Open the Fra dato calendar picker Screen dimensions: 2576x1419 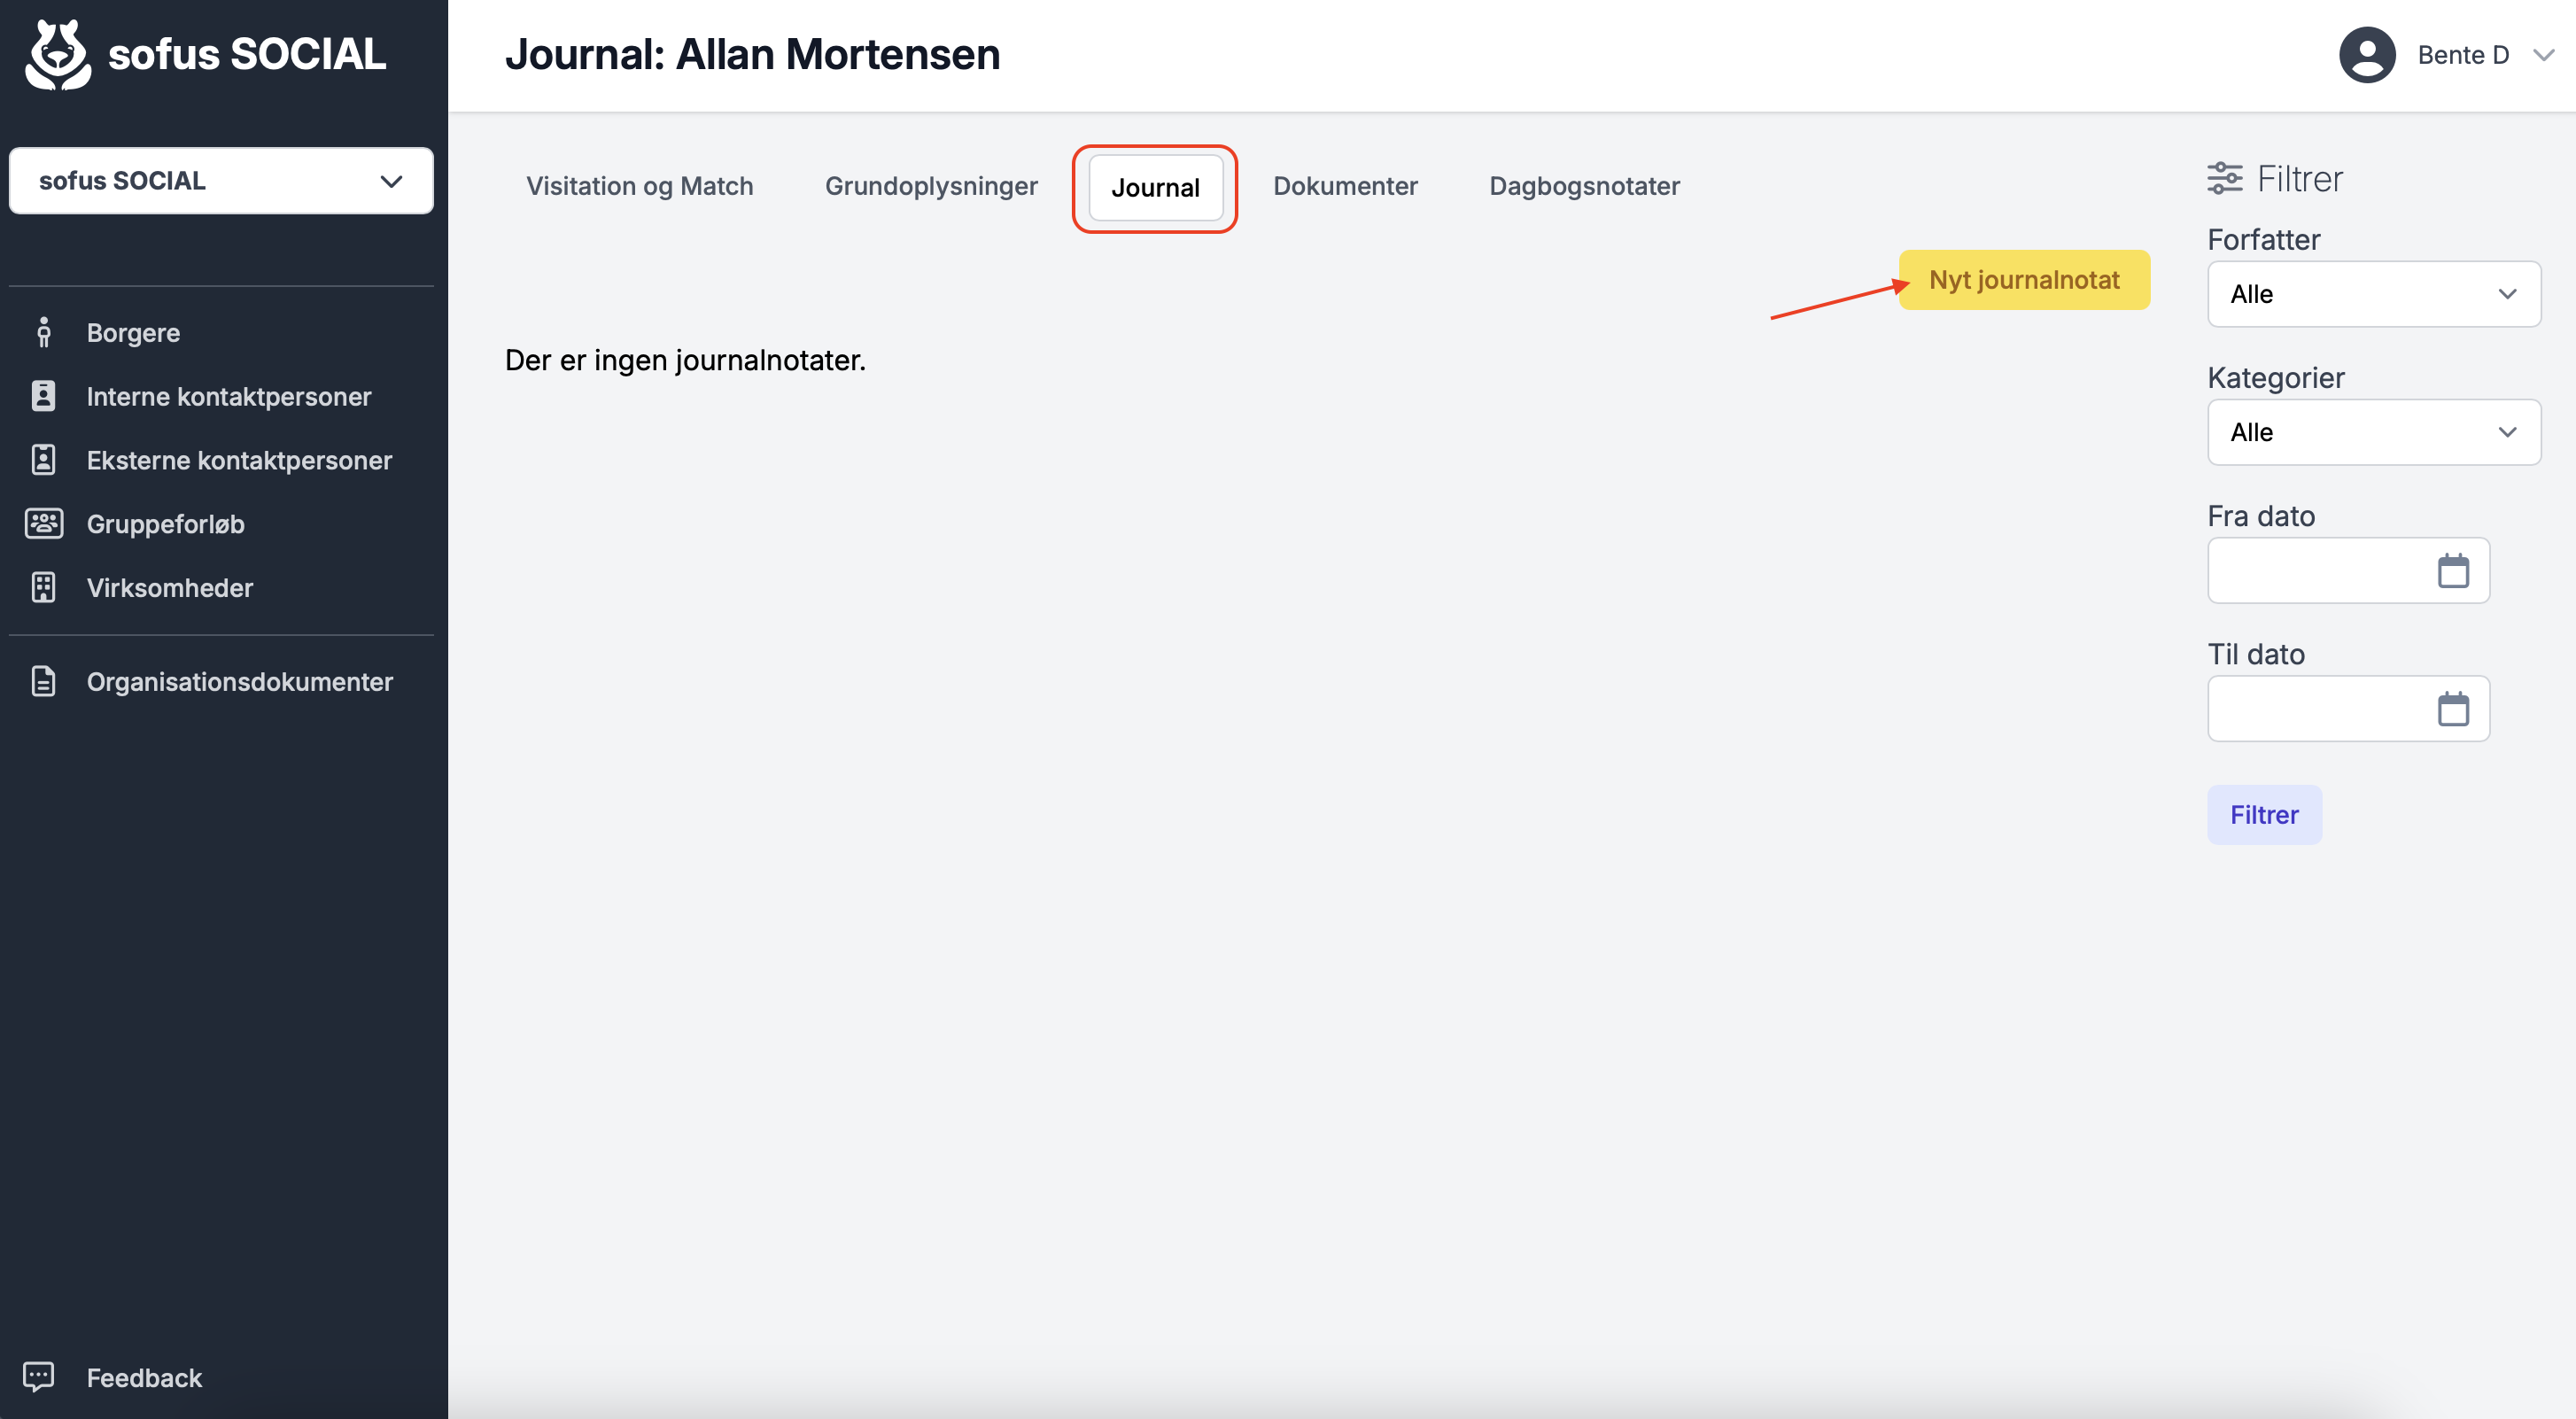point(2453,571)
